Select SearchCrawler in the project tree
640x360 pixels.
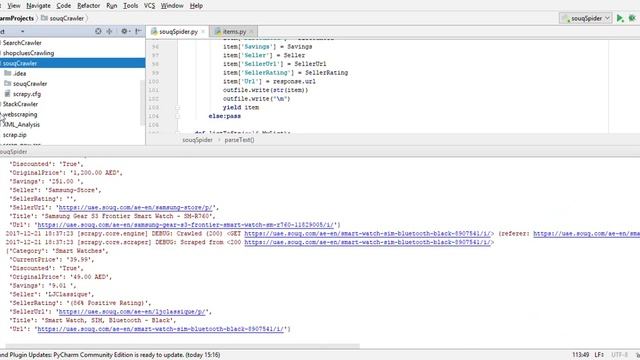[22, 43]
